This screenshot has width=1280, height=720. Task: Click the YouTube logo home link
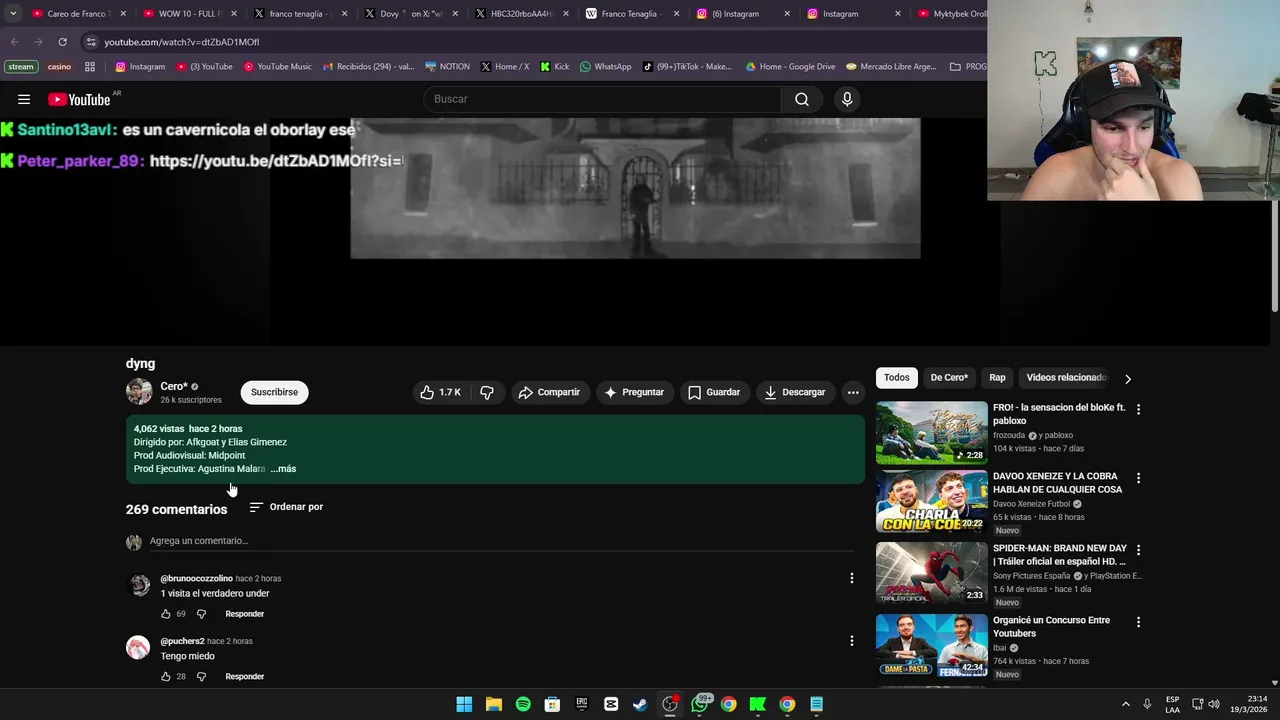coord(79,99)
